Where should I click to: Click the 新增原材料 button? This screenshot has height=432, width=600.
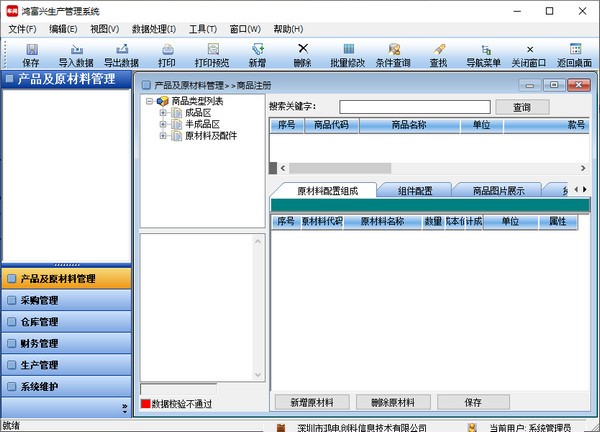coord(311,401)
